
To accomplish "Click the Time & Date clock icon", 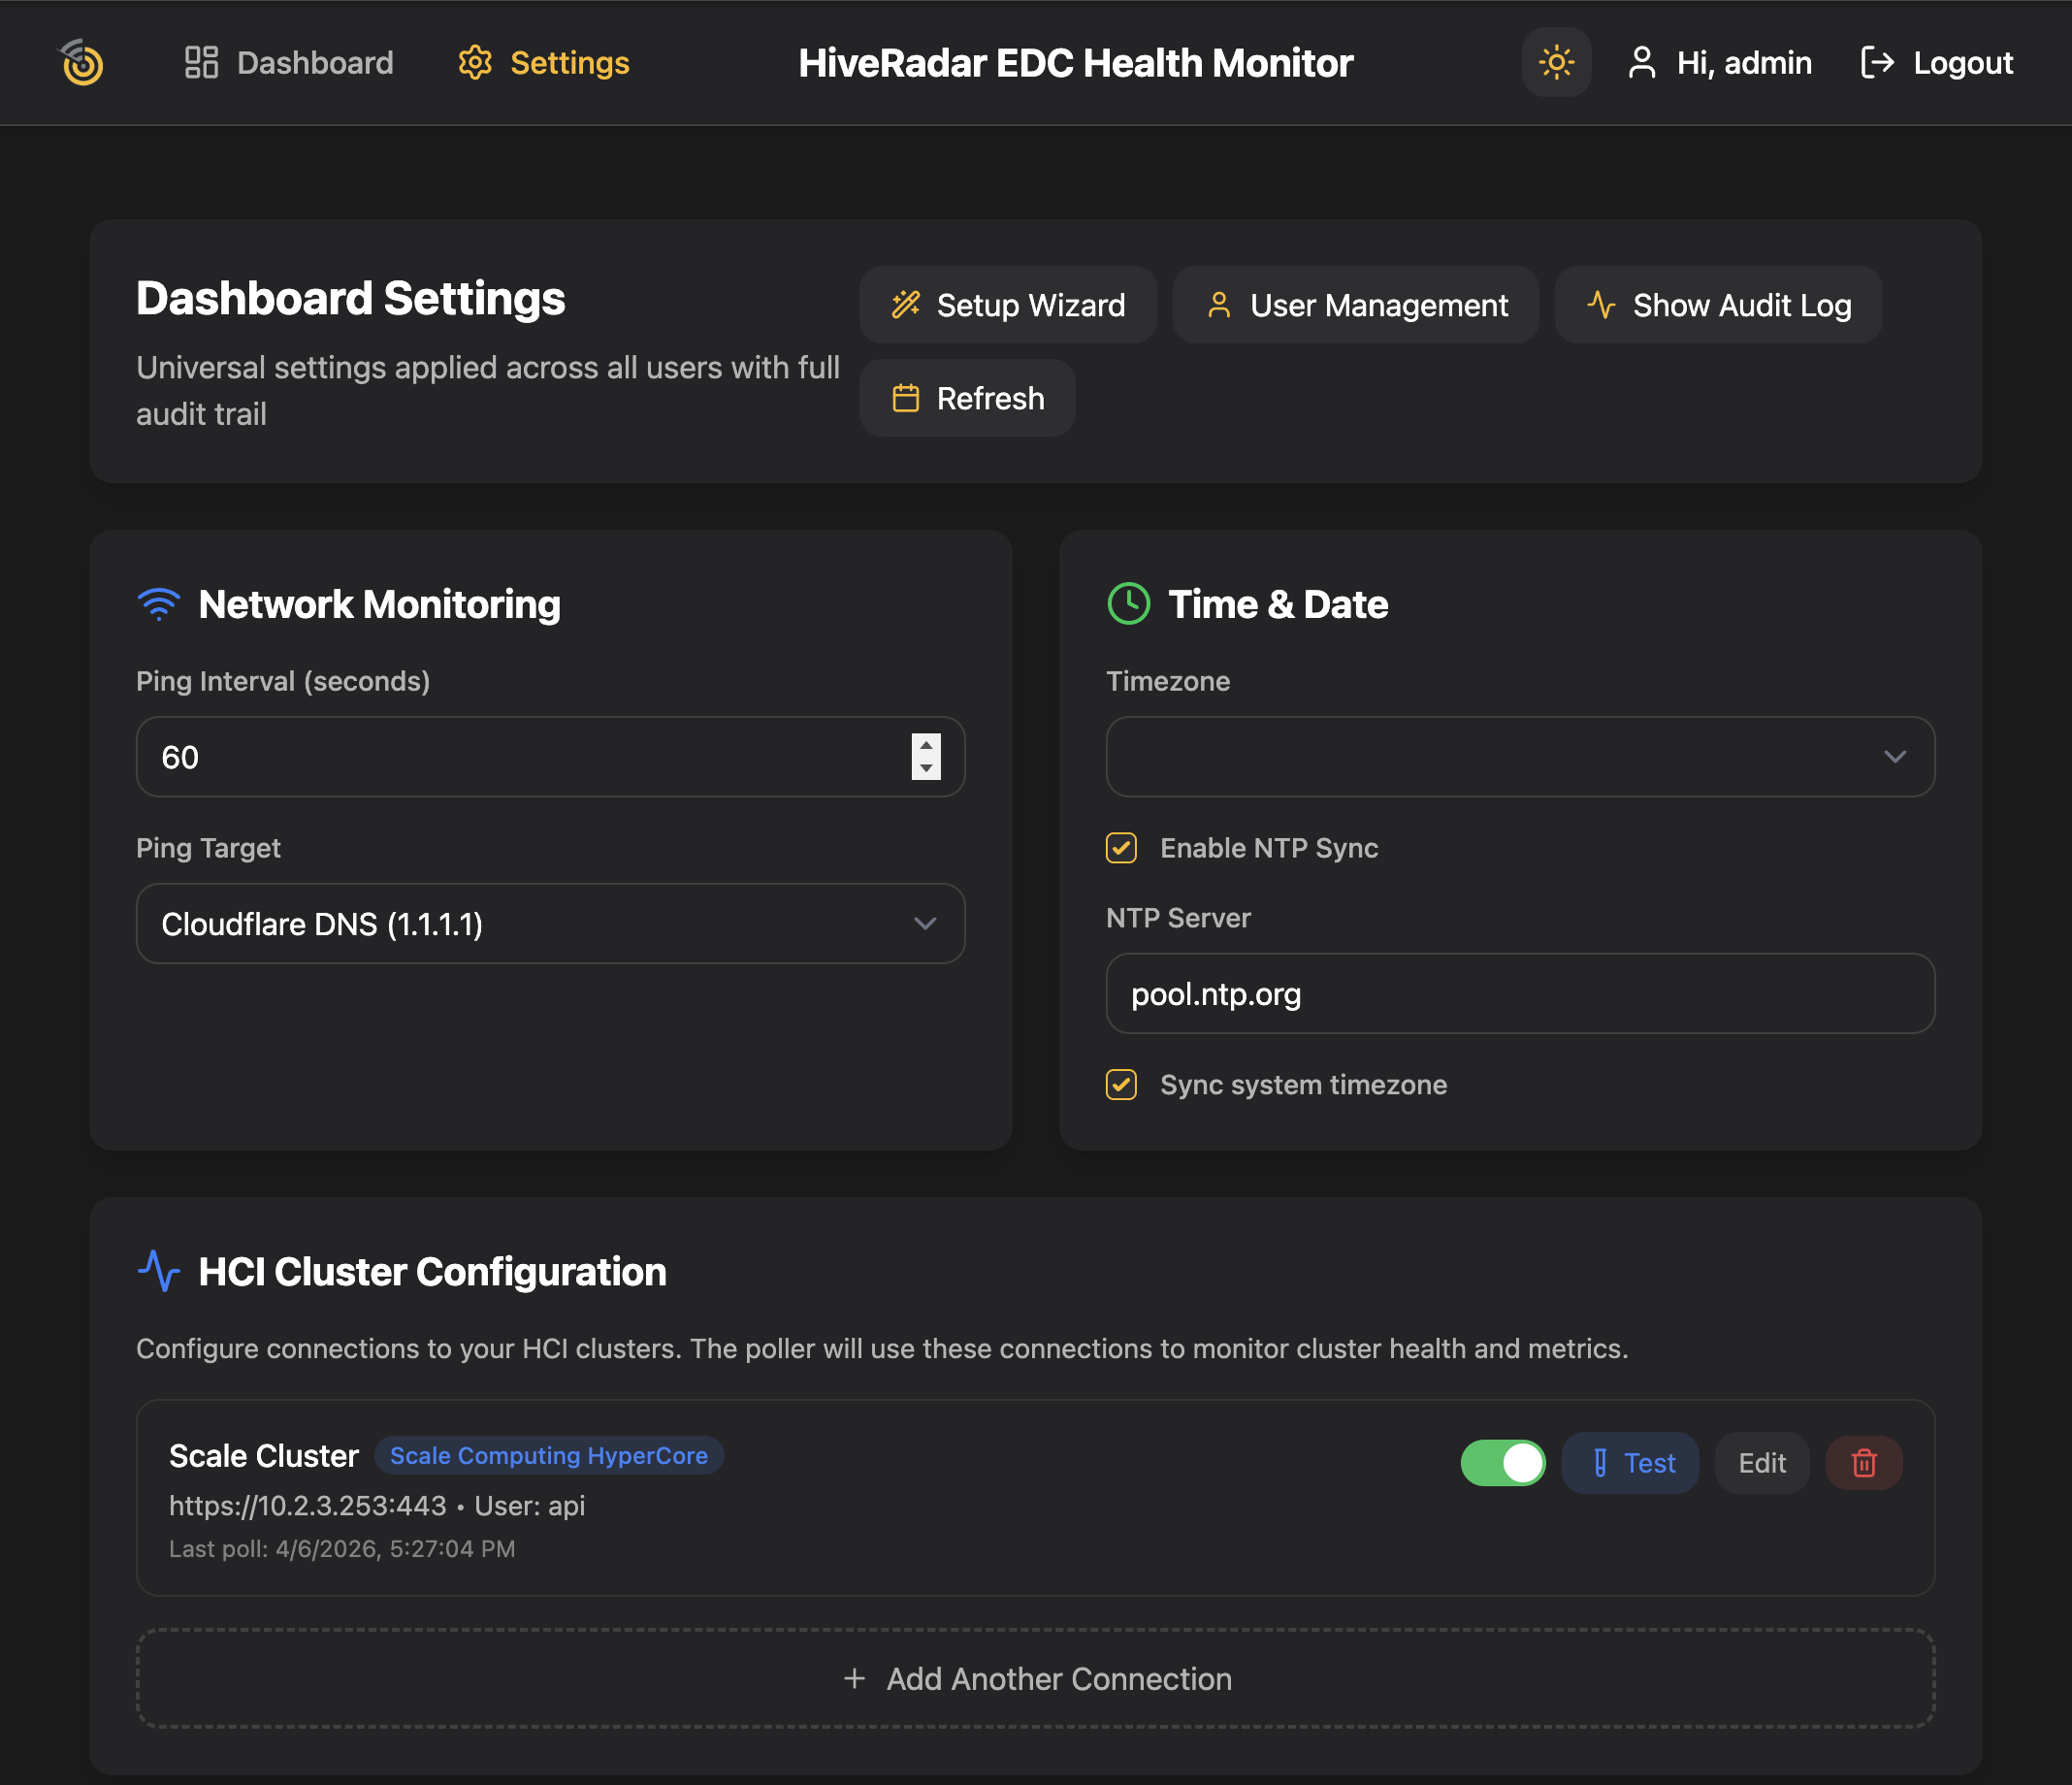I will coord(1129,604).
